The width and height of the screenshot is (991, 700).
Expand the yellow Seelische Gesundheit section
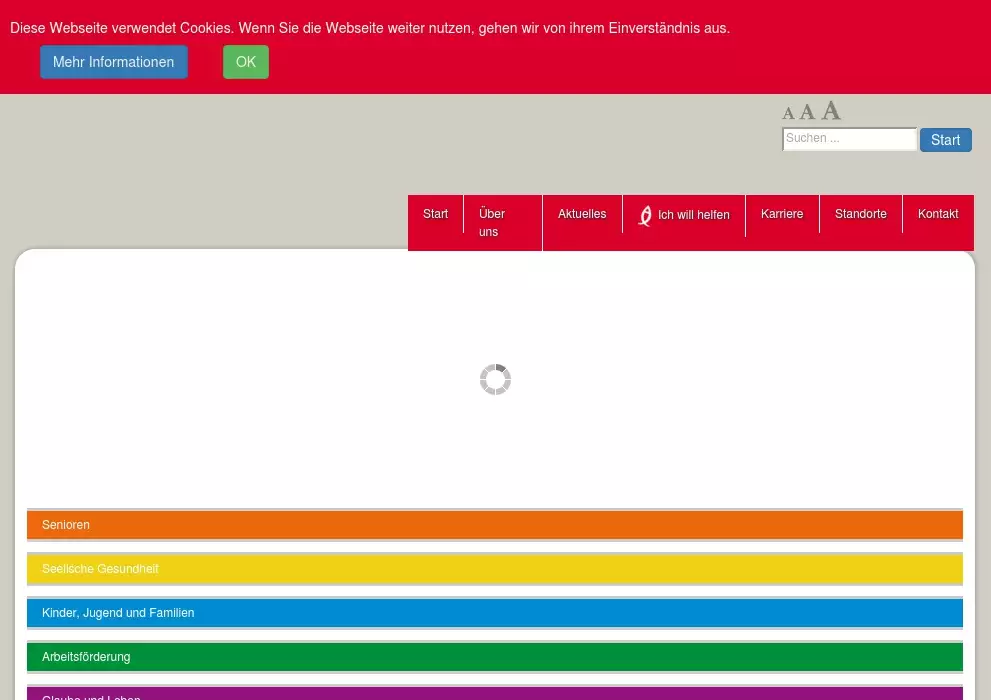[494, 569]
